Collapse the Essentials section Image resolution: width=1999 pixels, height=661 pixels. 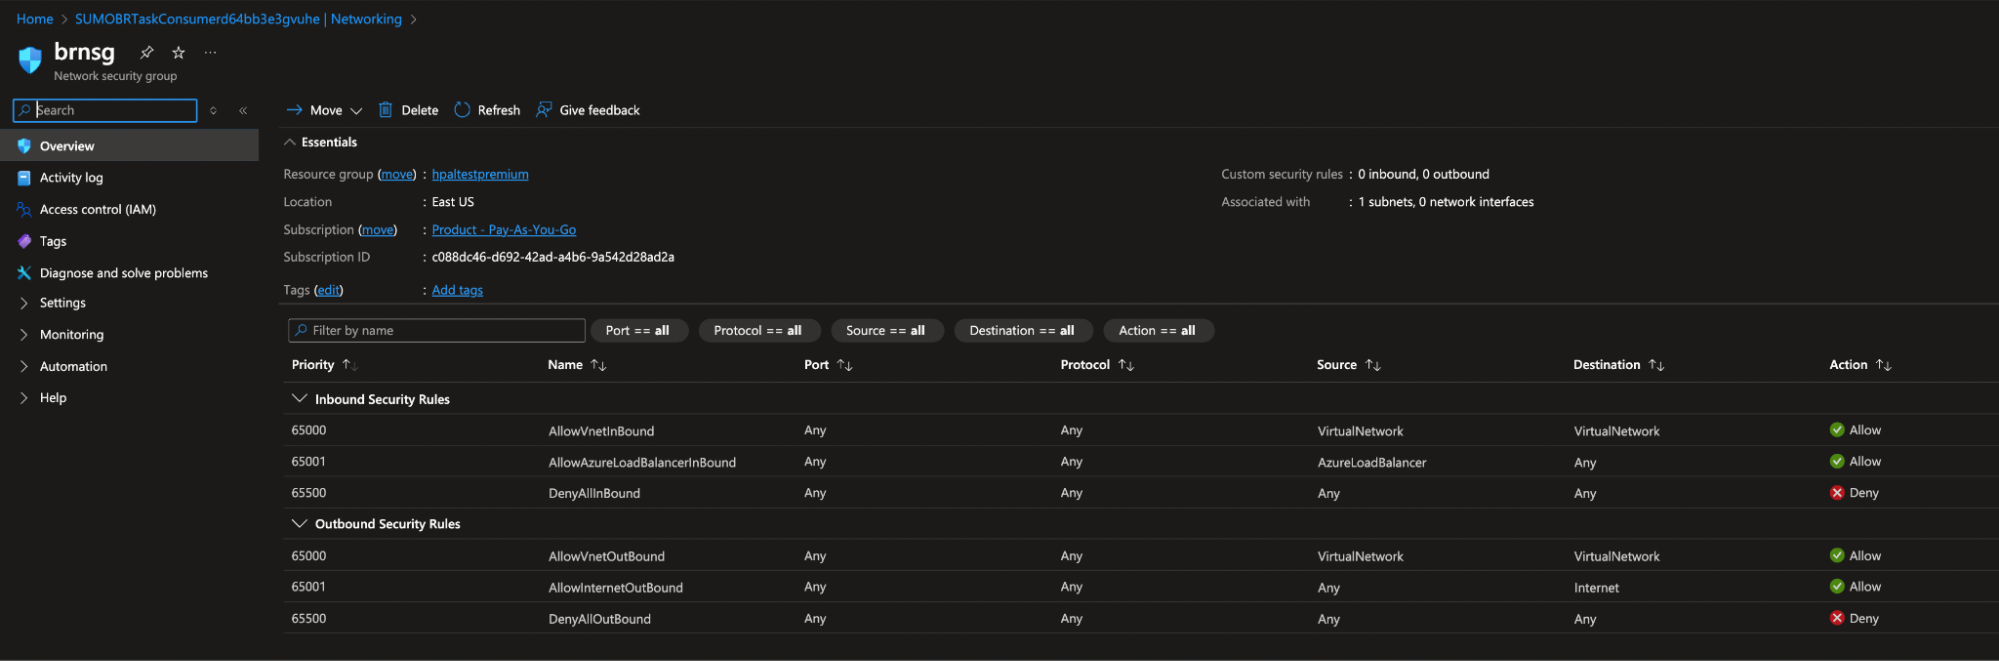tap(290, 142)
